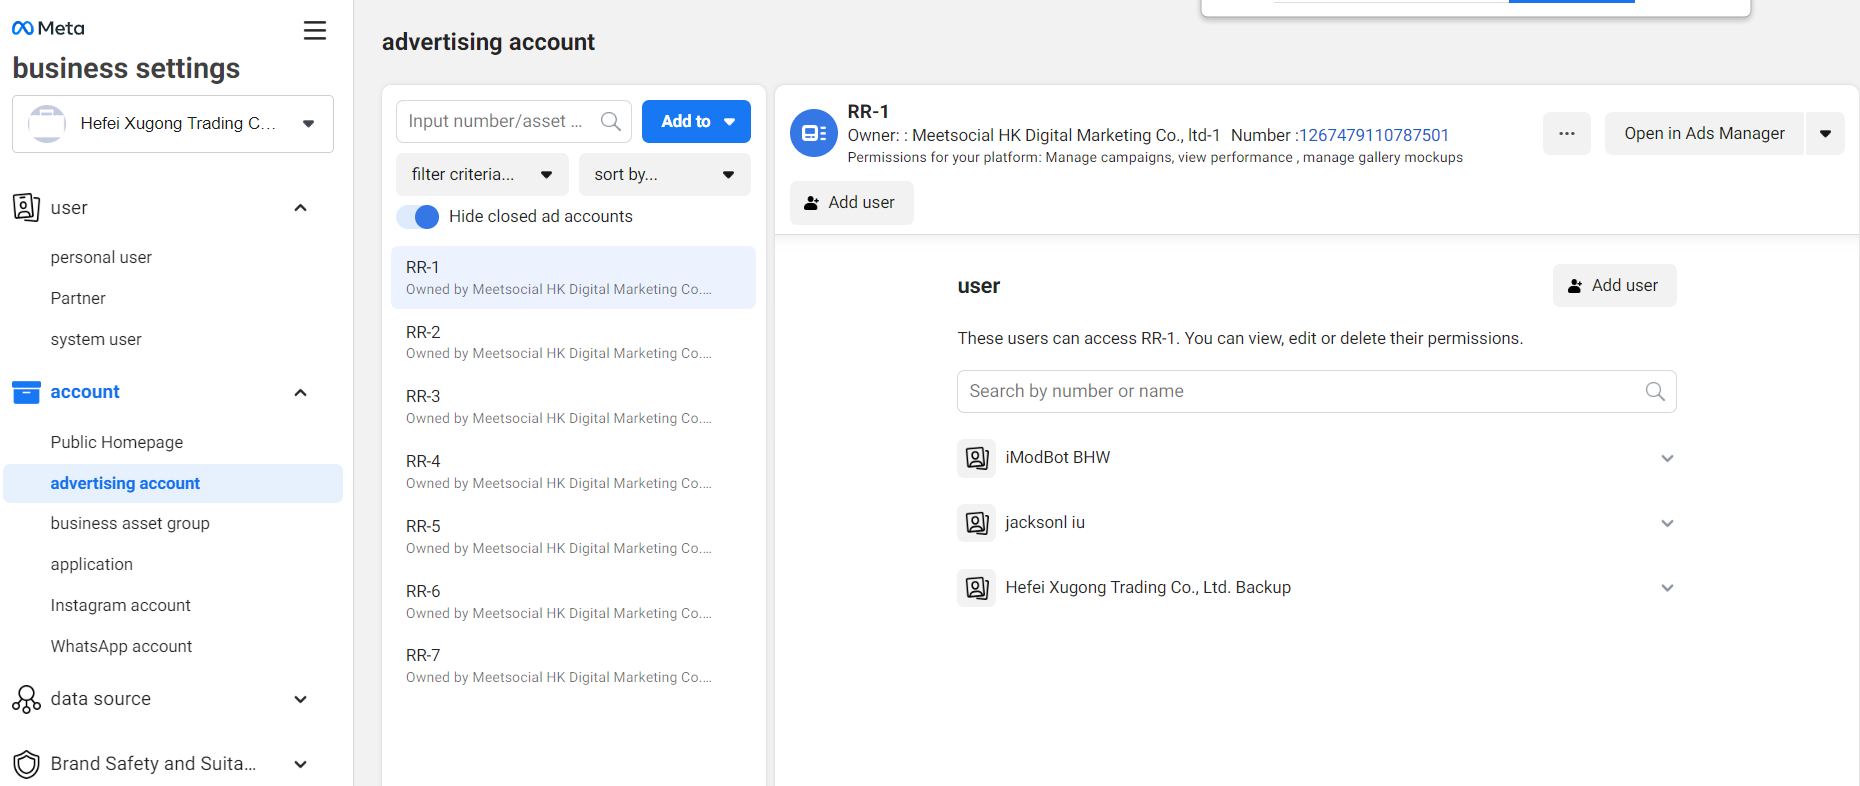This screenshot has width=1860, height=786.
Task: Click Open in Ads Manager button
Action: coord(1704,133)
